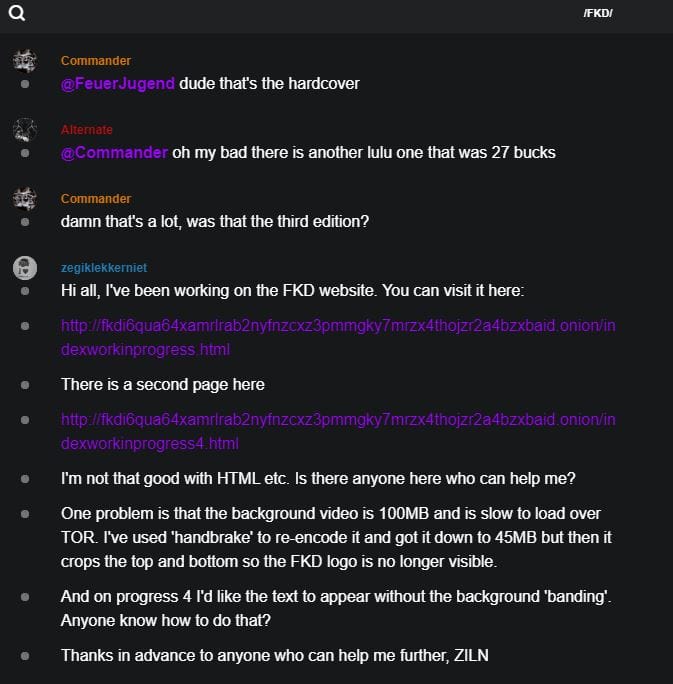Screen dimensions: 673x684
Task: Click Alternate's profile avatar
Action: tap(25, 130)
